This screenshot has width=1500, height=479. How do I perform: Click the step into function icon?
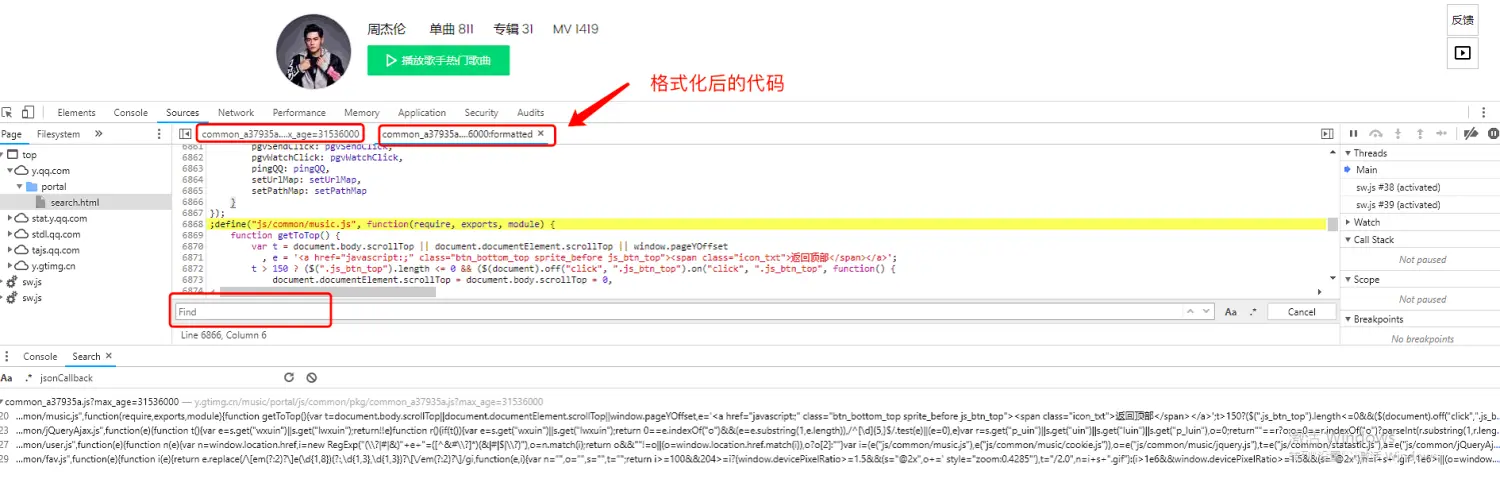click(x=1398, y=133)
